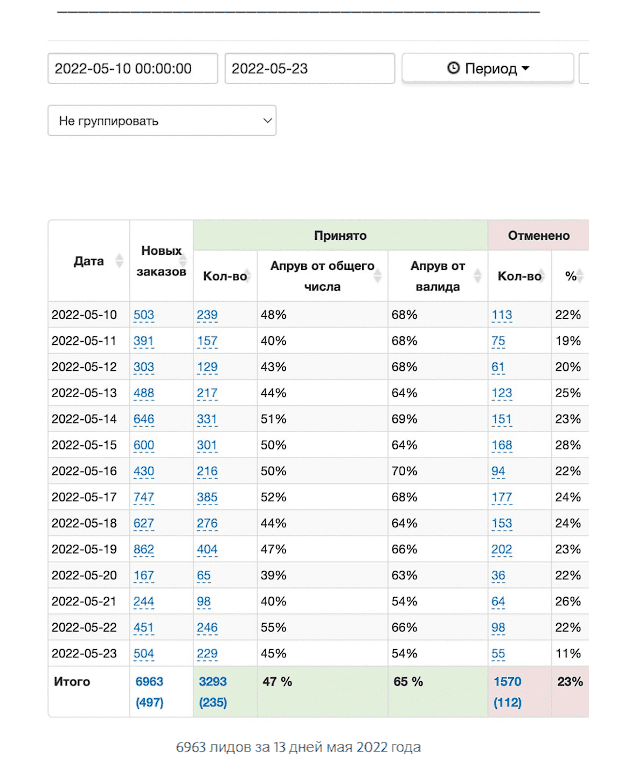This screenshot has height=783, width=627.
Task: Open accepted count 385 for 2022-05-17
Action: 207,497
